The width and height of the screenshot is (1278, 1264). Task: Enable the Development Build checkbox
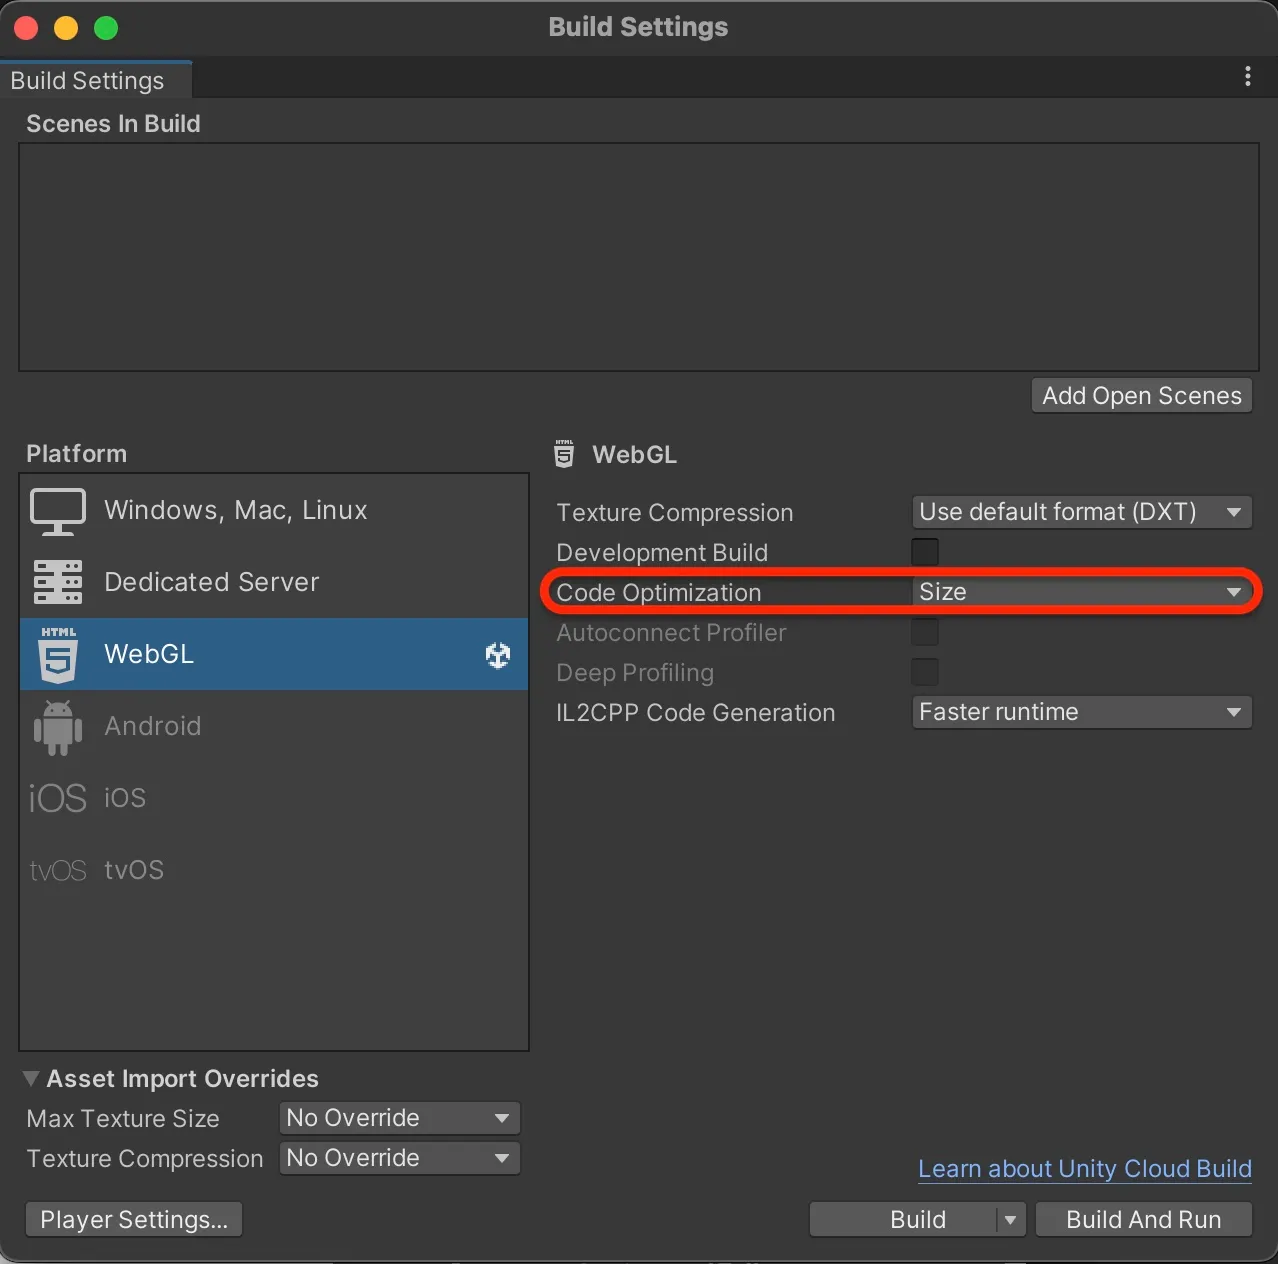[x=925, y=552]
